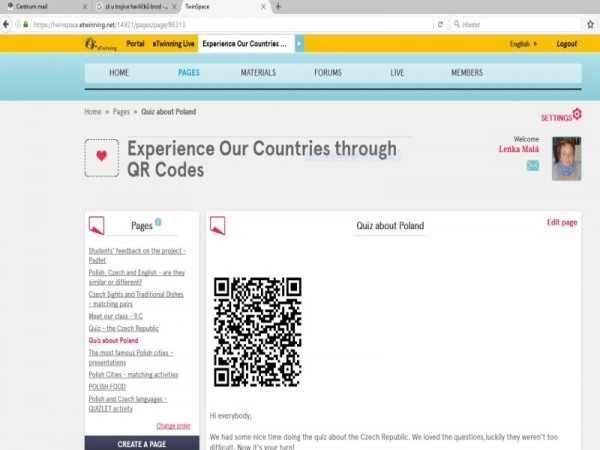Open a new browser tab with plus icon
The height and width of the screenshot is (450, 600).
pyautogui.click(x=278, y=7)
